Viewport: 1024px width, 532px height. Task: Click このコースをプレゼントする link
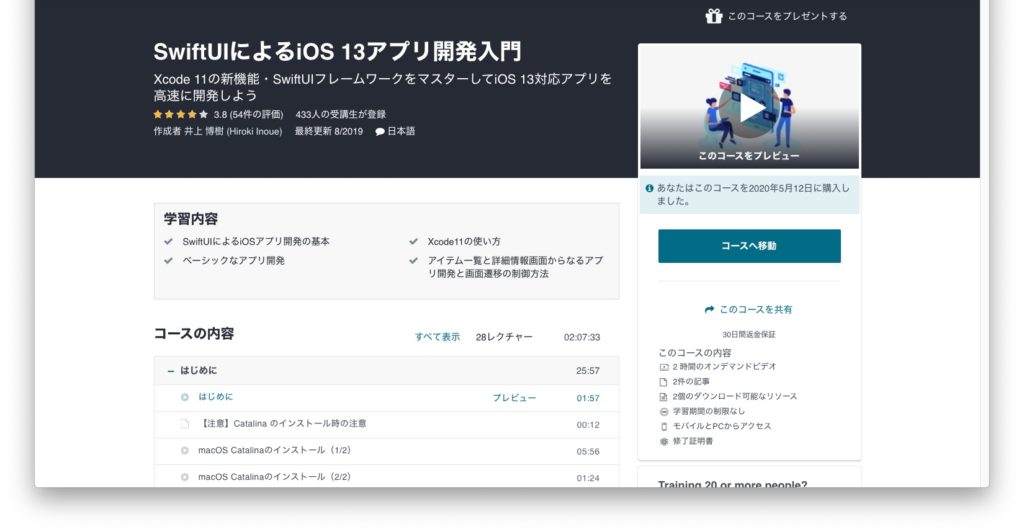coord(787,16)
